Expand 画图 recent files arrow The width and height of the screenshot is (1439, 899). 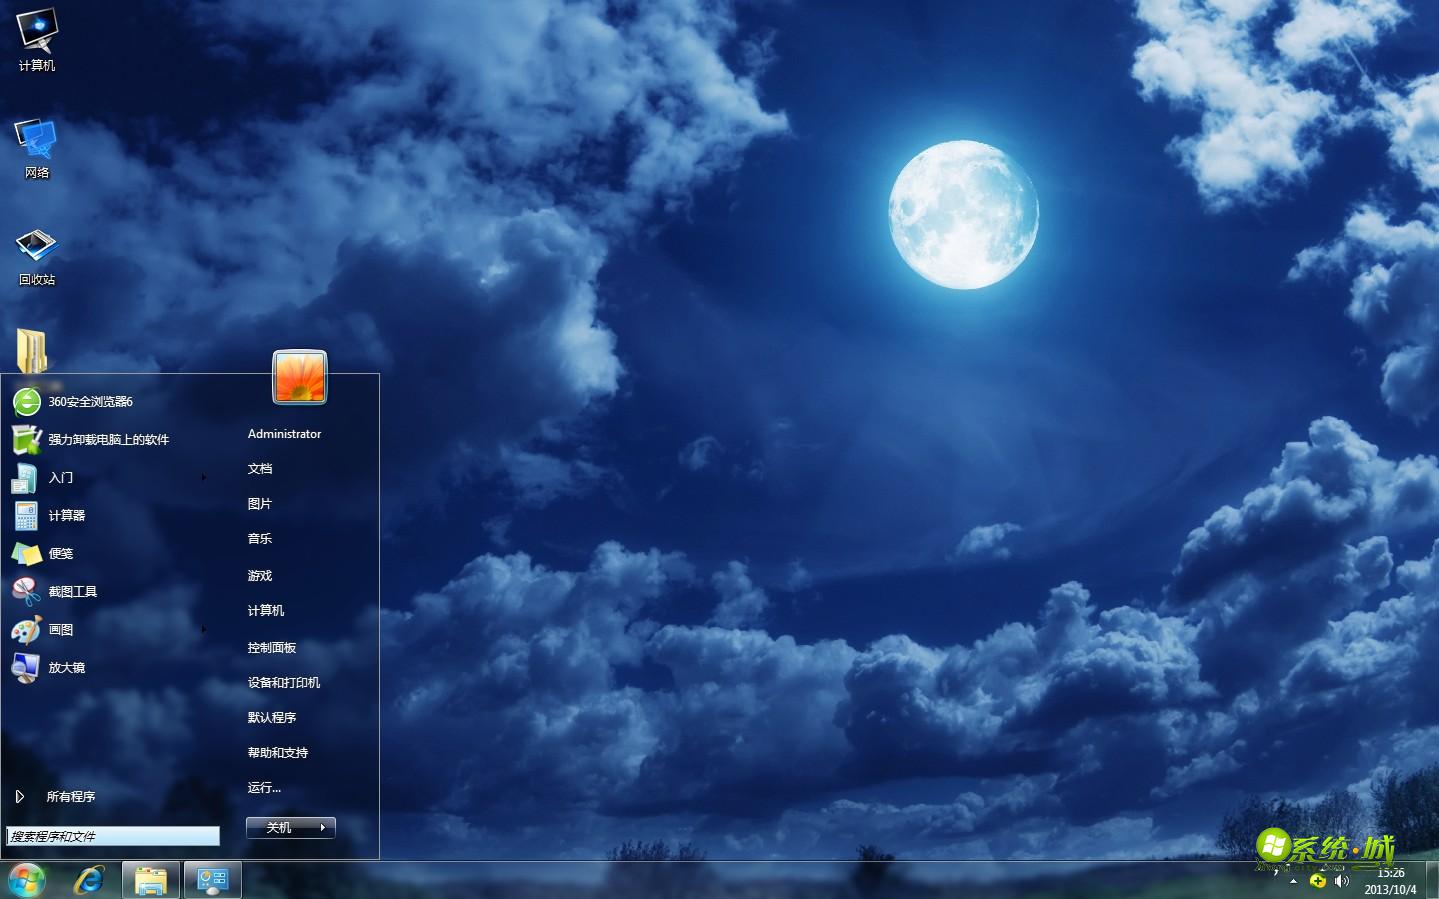tap(204, 630)
